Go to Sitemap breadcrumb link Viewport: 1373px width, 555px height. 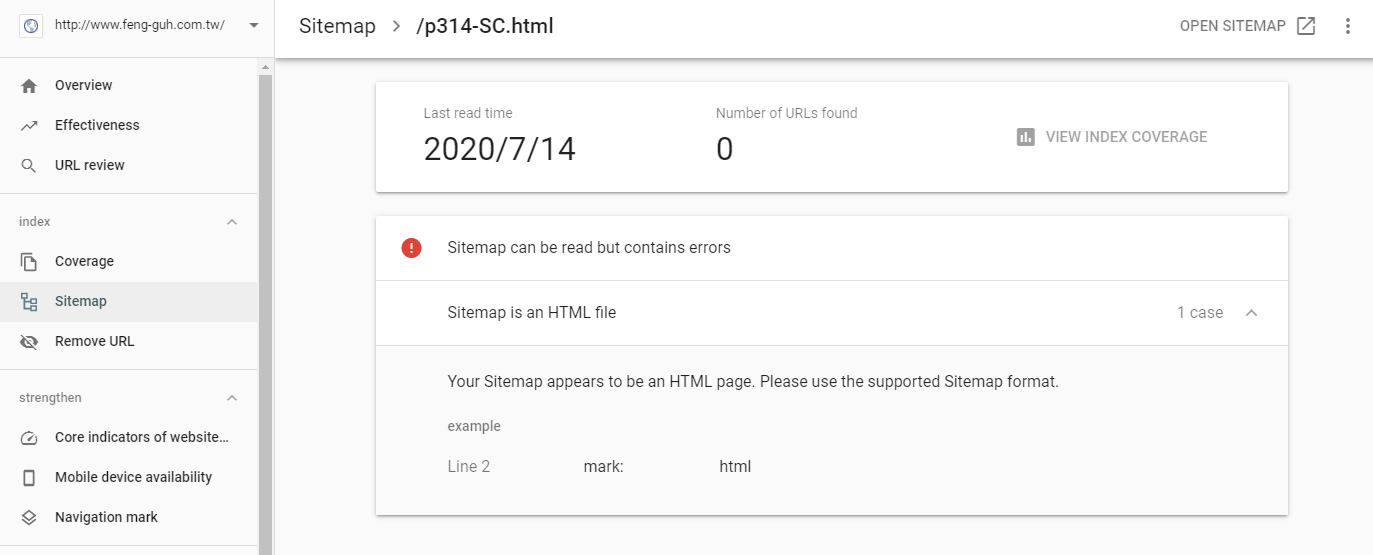(x=337, y=26)
